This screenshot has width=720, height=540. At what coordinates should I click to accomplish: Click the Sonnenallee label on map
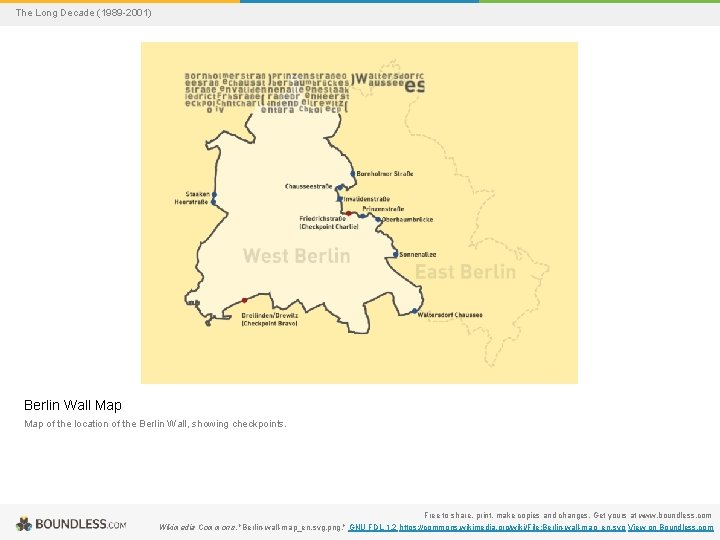point(417,254)
